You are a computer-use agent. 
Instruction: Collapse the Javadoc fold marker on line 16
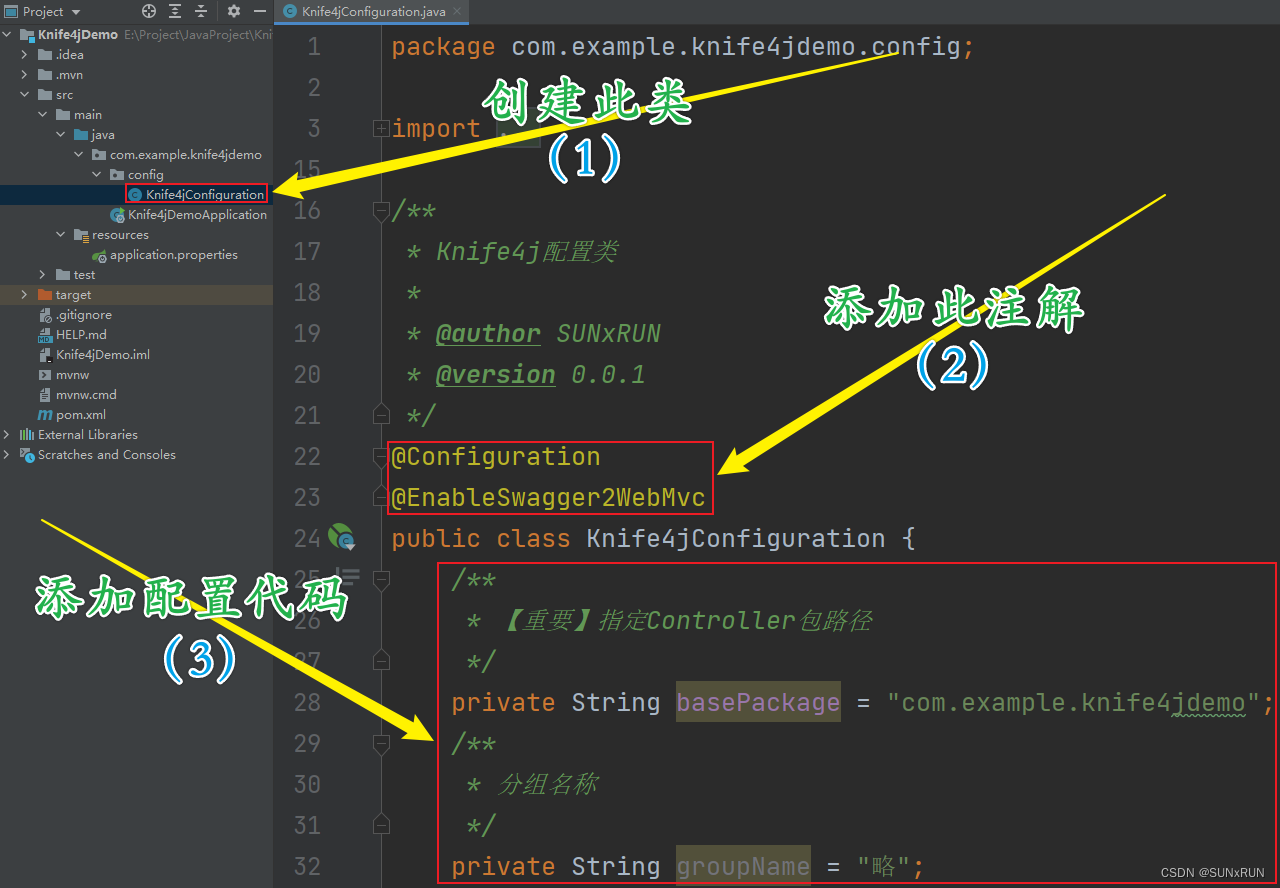[x=380, y=210]
